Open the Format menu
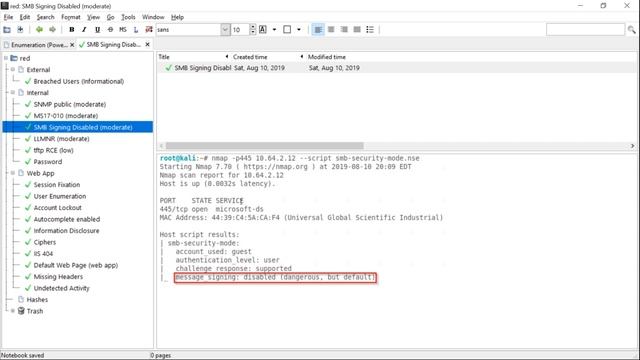This screenshot has height=360, width=640. [x=71, y=17]
